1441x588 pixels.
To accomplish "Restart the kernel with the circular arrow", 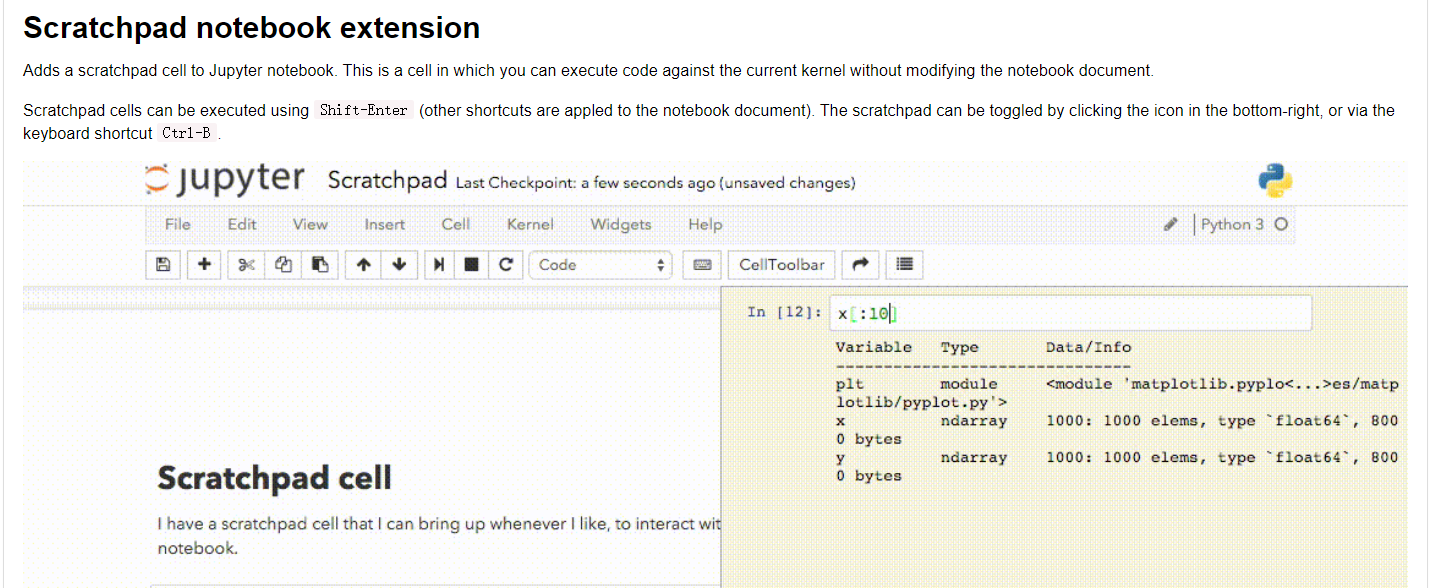I will (x=506, y=265).
